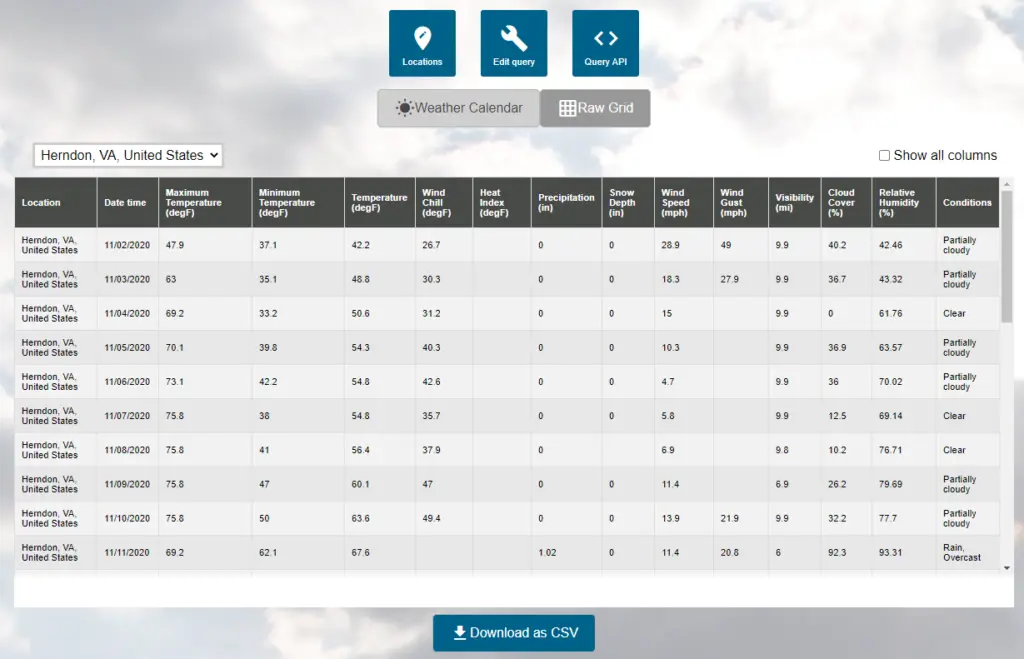Click the Maximum Temperature column header

[x=205, y=202]
